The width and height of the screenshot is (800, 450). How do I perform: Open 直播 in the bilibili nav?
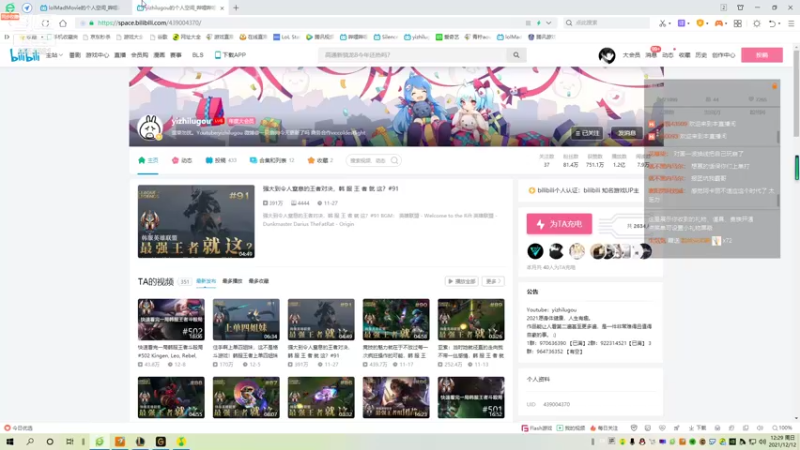coord(120,55)
